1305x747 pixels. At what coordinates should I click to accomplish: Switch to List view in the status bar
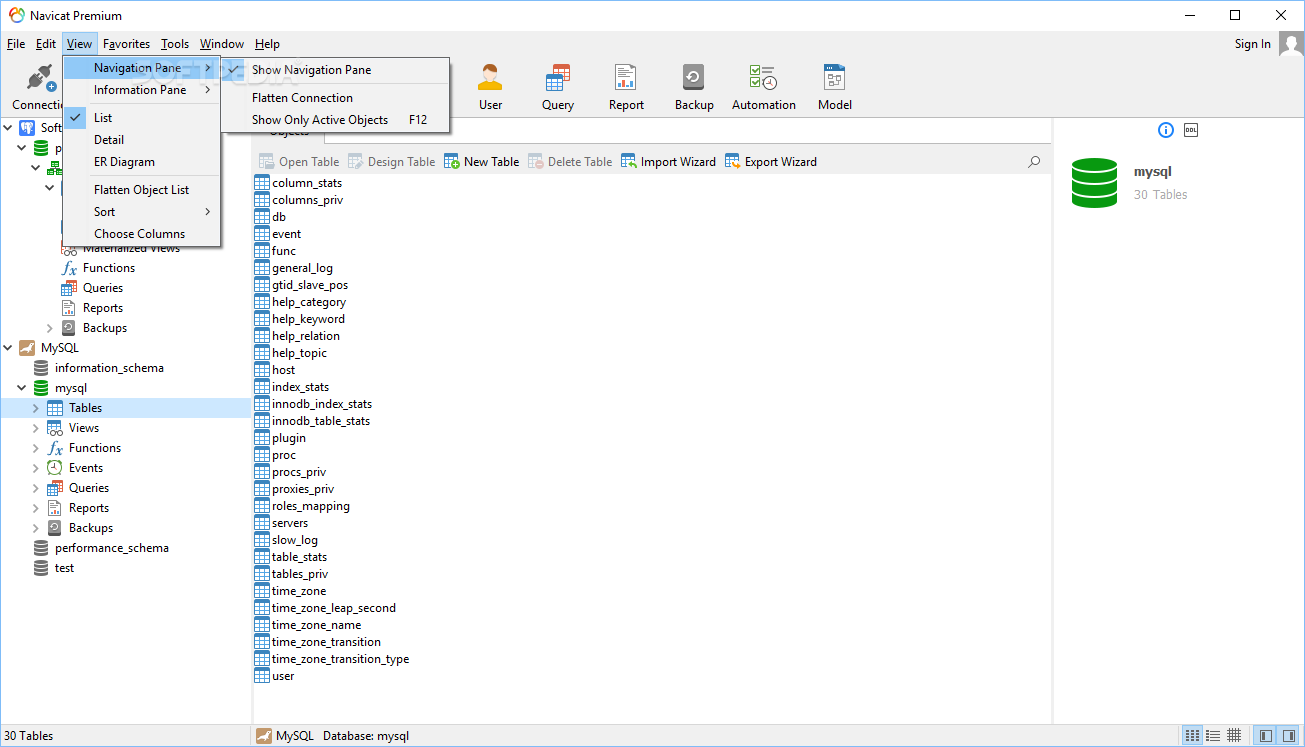(1192, 735)
